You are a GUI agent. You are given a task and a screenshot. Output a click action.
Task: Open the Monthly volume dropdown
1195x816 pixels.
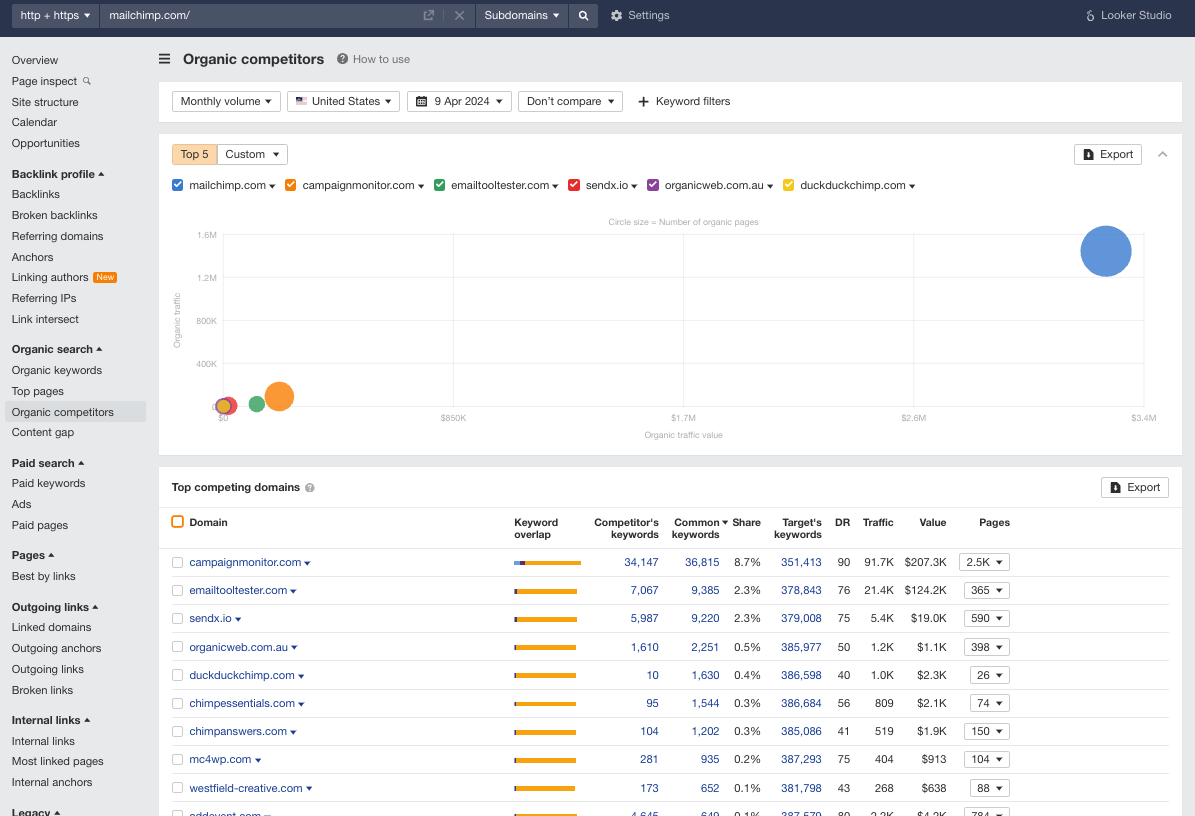(225, 101)
